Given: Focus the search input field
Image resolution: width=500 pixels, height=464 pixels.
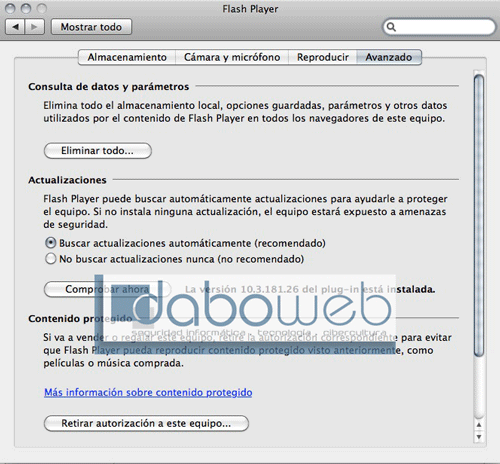Looking at the screenshot, I should point(439,27).
